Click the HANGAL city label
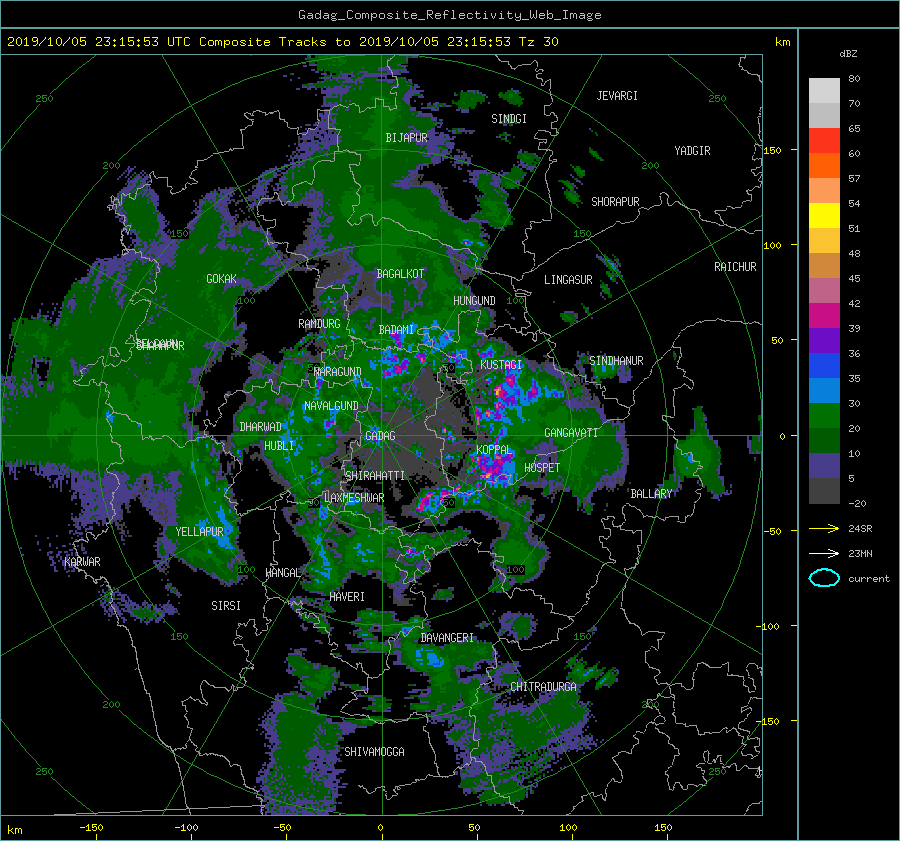The width and height of the screenshot is (900, 841). pyautogui.click(x=283, y=573)
